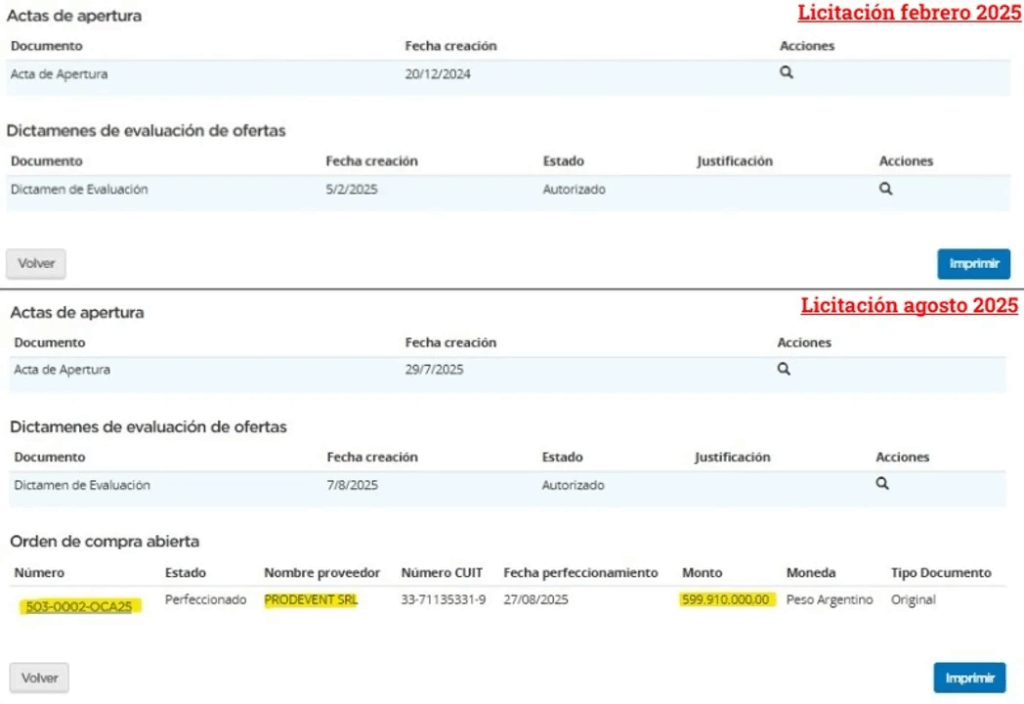Open the magnifier for Acta dated 20/12/2024
The height and width of the screenshot is (704, 1024).
point(786,73)
